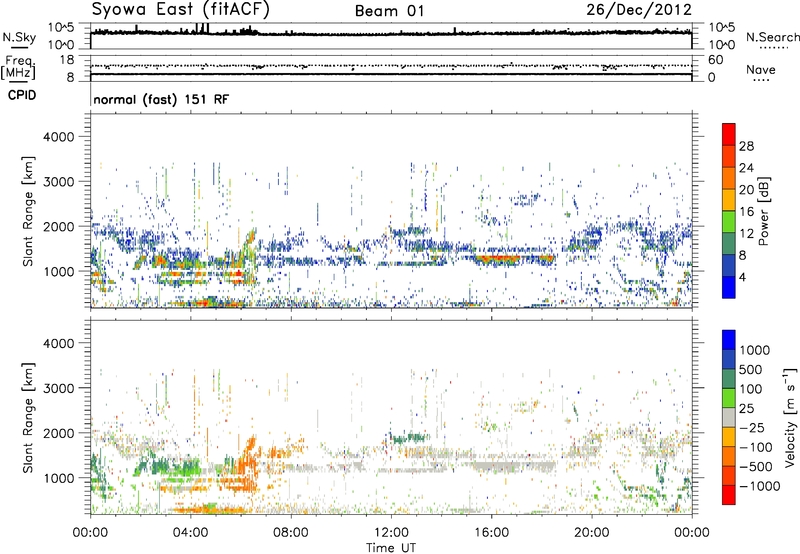The image size is (800, 554).
Task: Select the "N.Search" legend label
Action: 772,37
